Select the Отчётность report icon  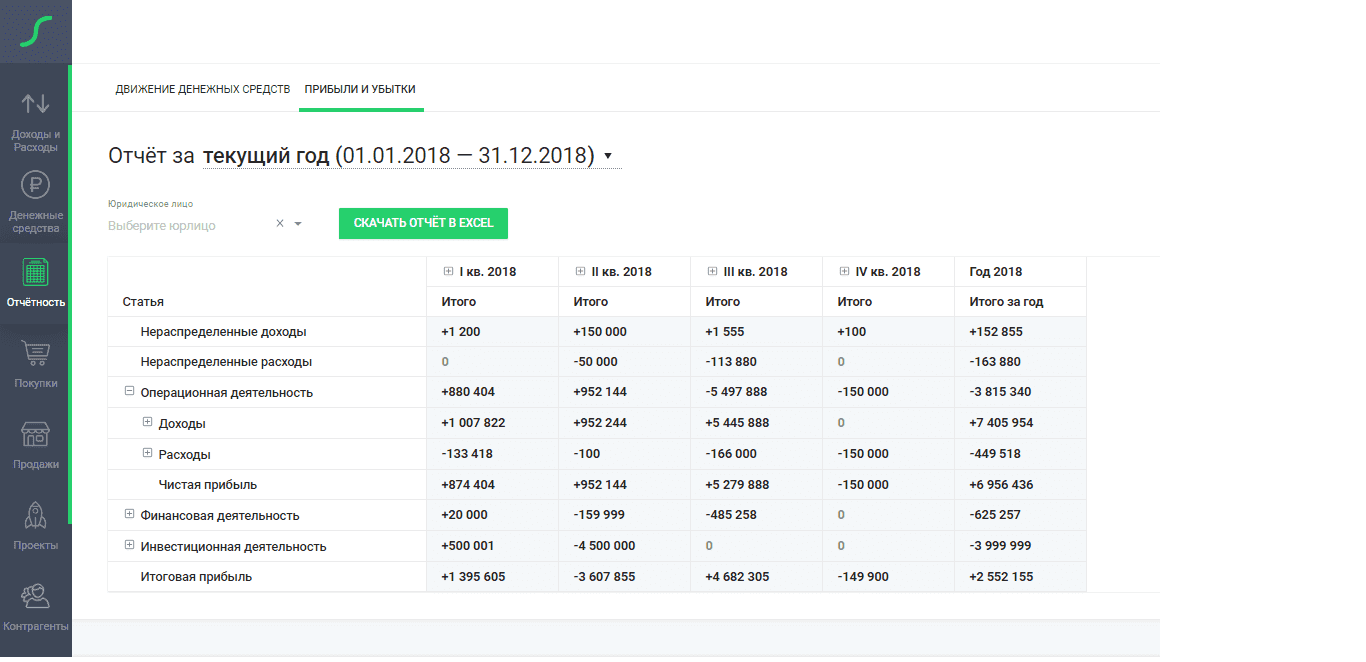[35, 272]
